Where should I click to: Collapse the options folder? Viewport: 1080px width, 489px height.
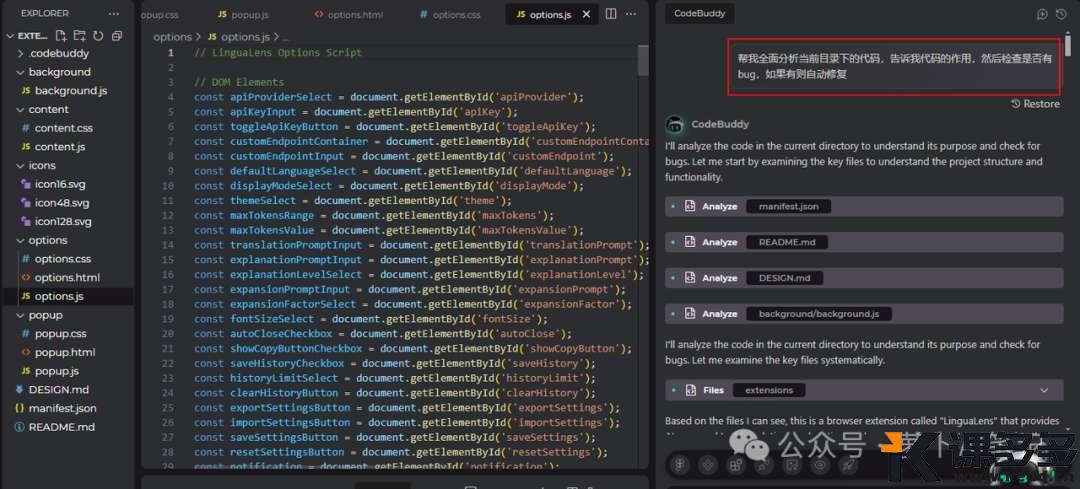click(20, 240)
